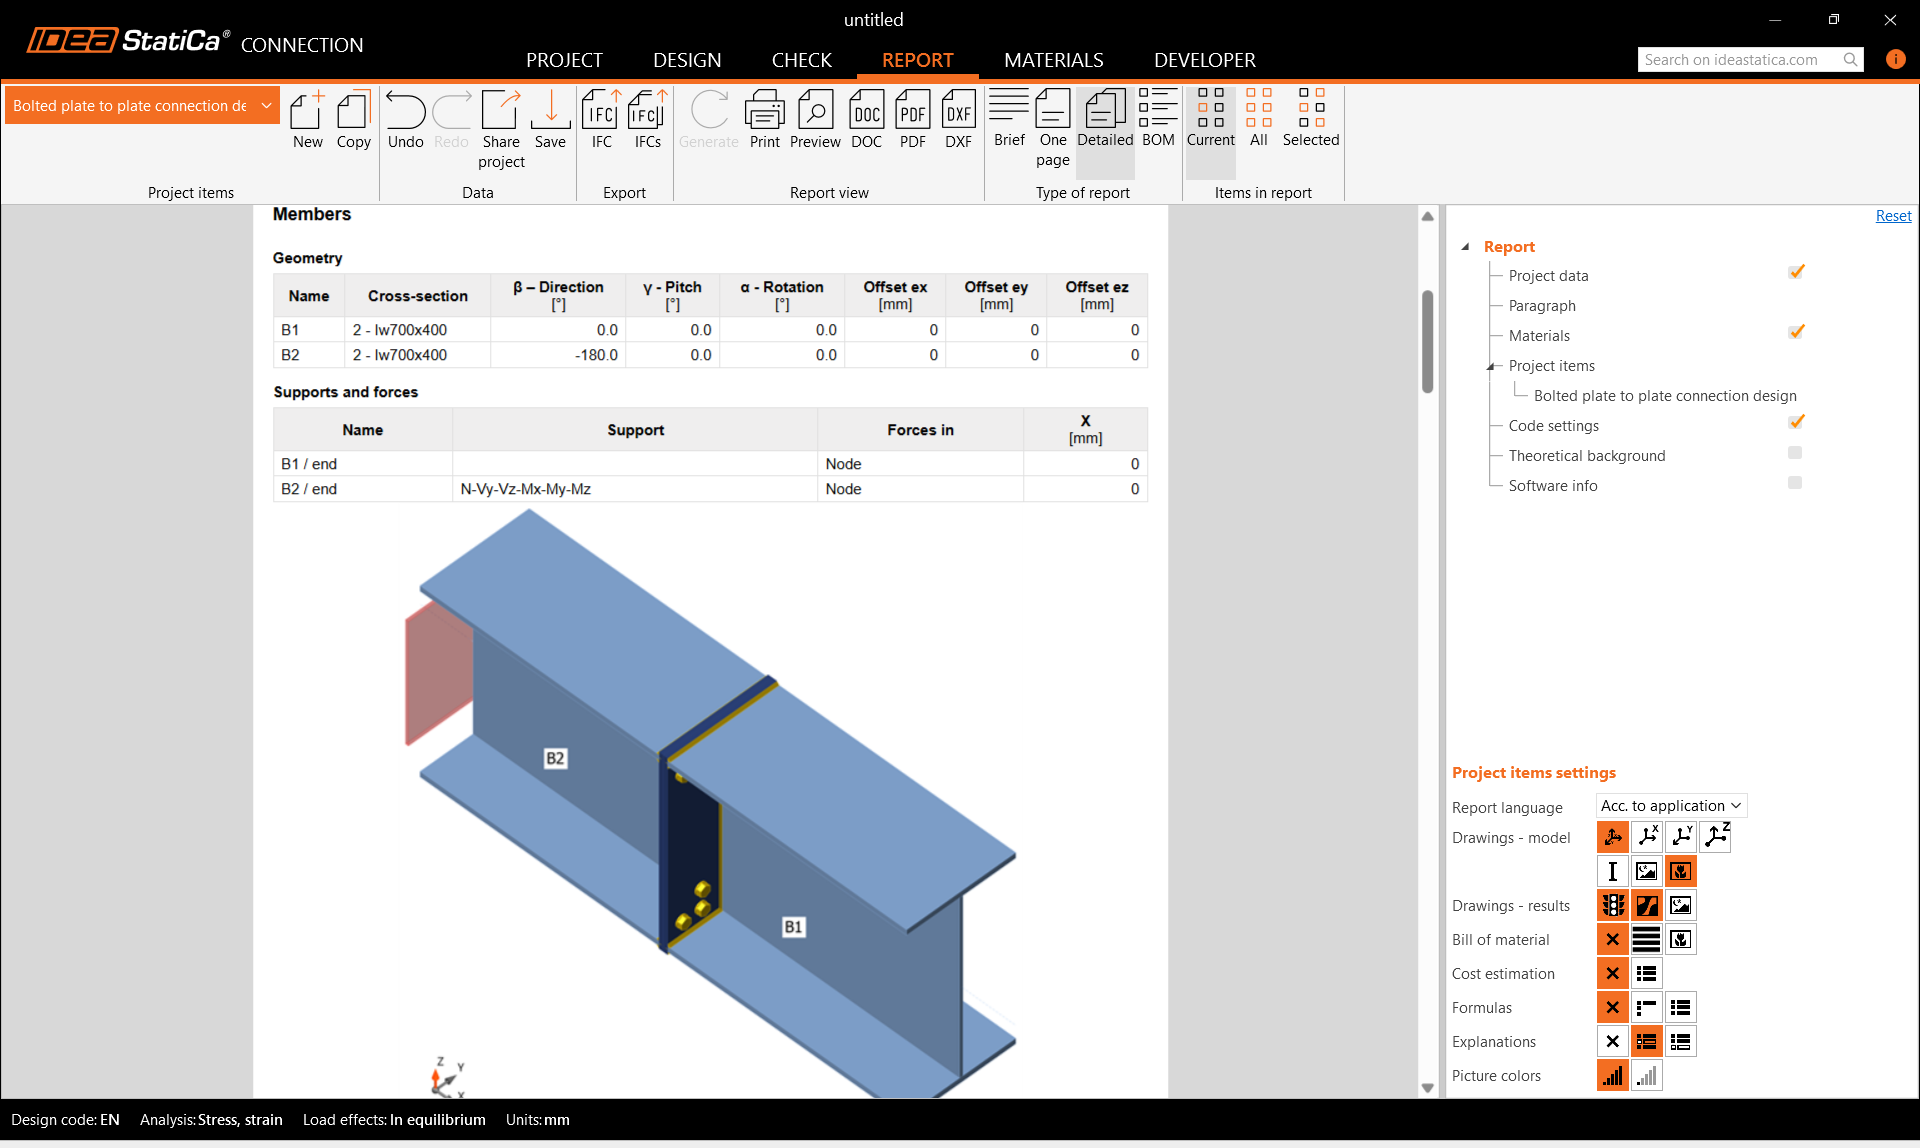Click the Reset link
The height and width of the screenshot is (1148, 1920).
coord(1892,216)
